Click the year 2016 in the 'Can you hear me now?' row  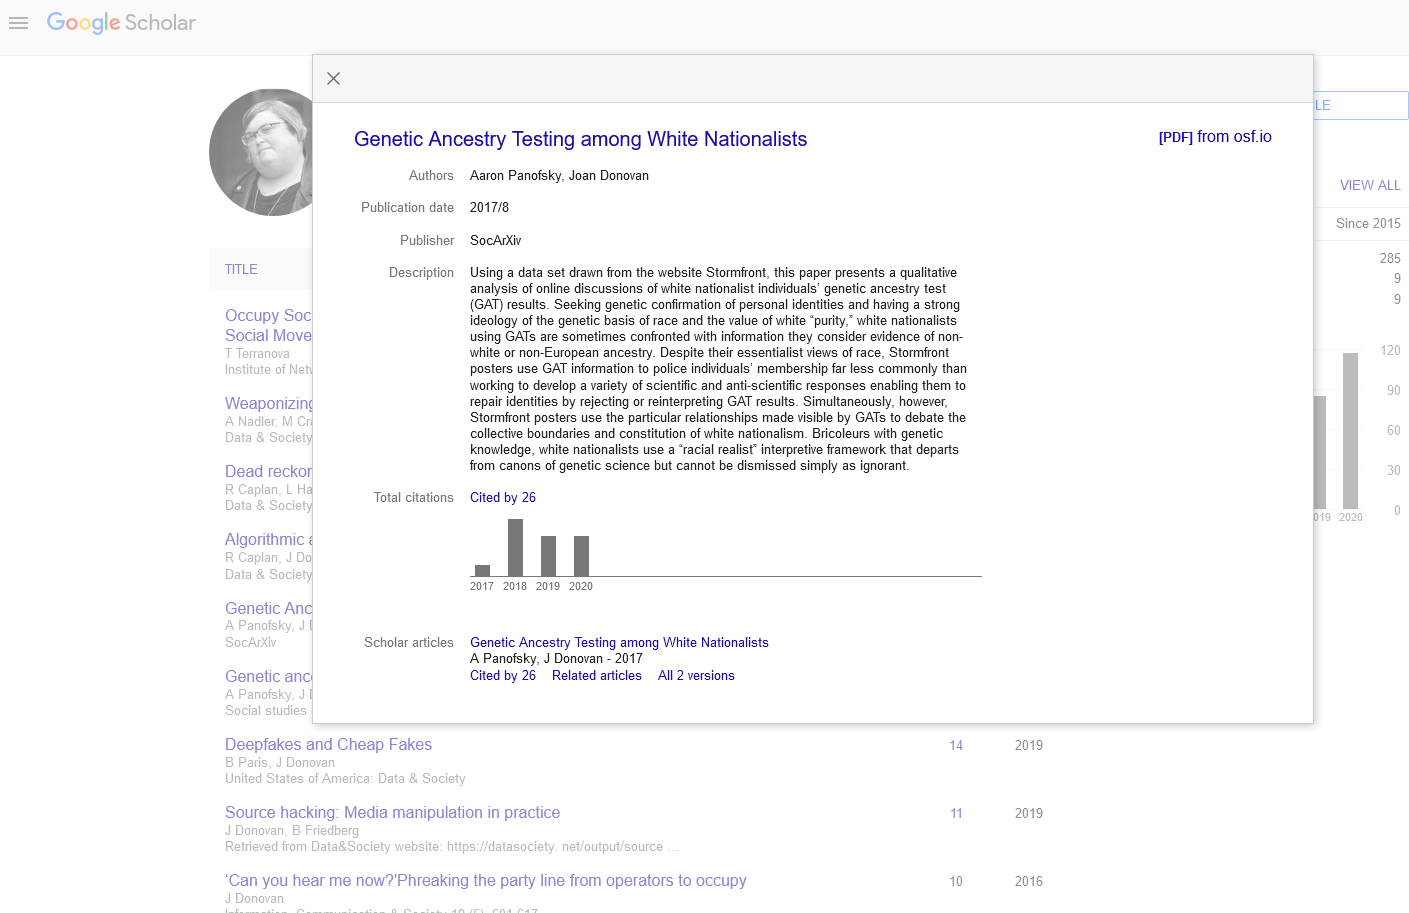(x=1029, y=881)
